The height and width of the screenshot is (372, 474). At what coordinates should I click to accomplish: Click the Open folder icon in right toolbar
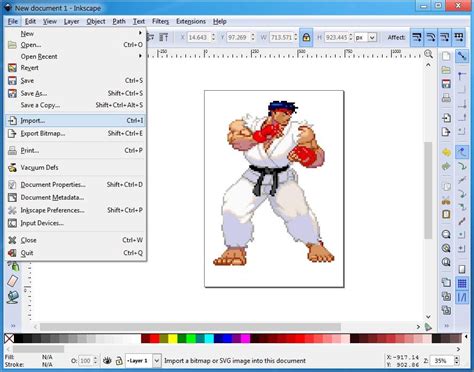point(446,70)
